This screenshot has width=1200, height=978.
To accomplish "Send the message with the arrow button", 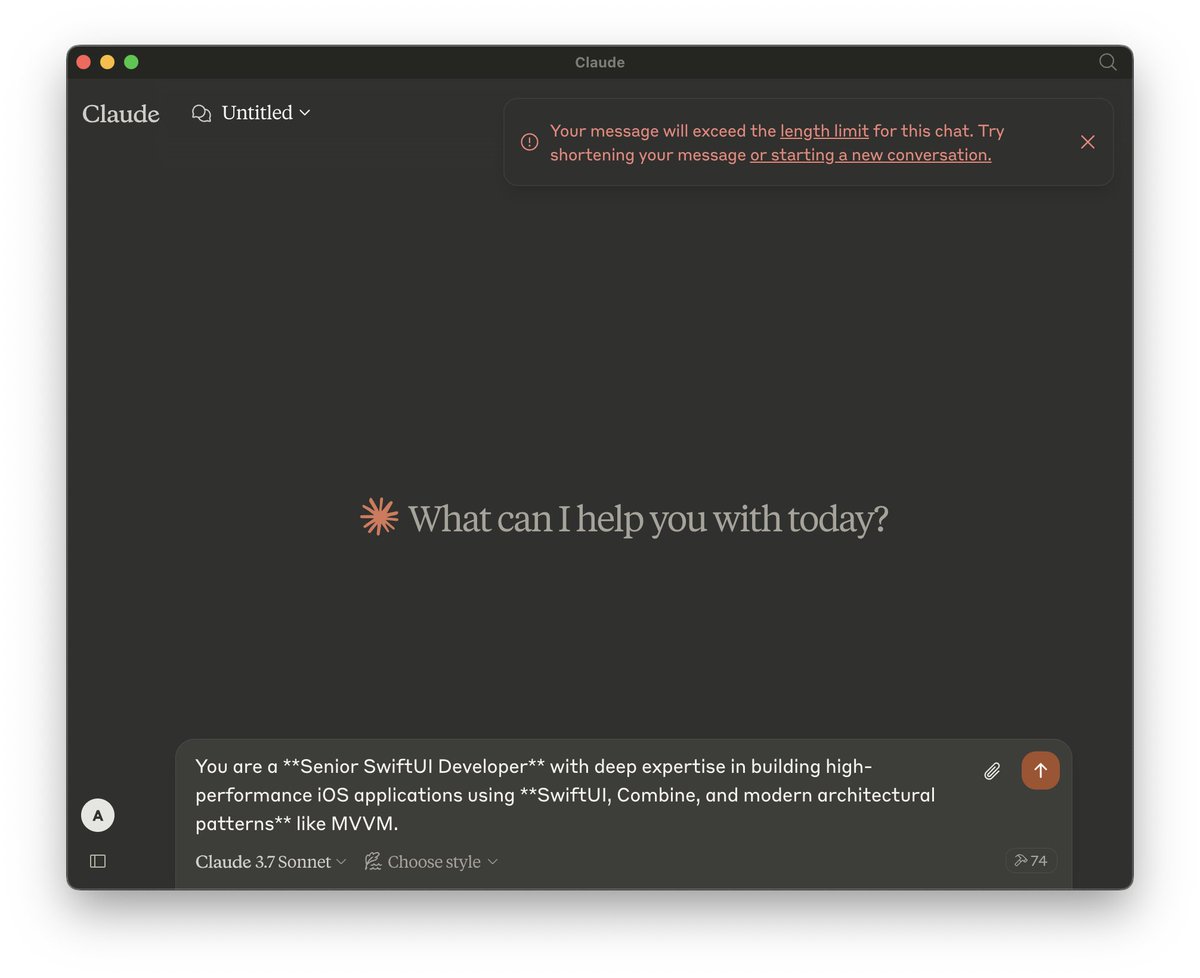I will (x=1040, y=771).
